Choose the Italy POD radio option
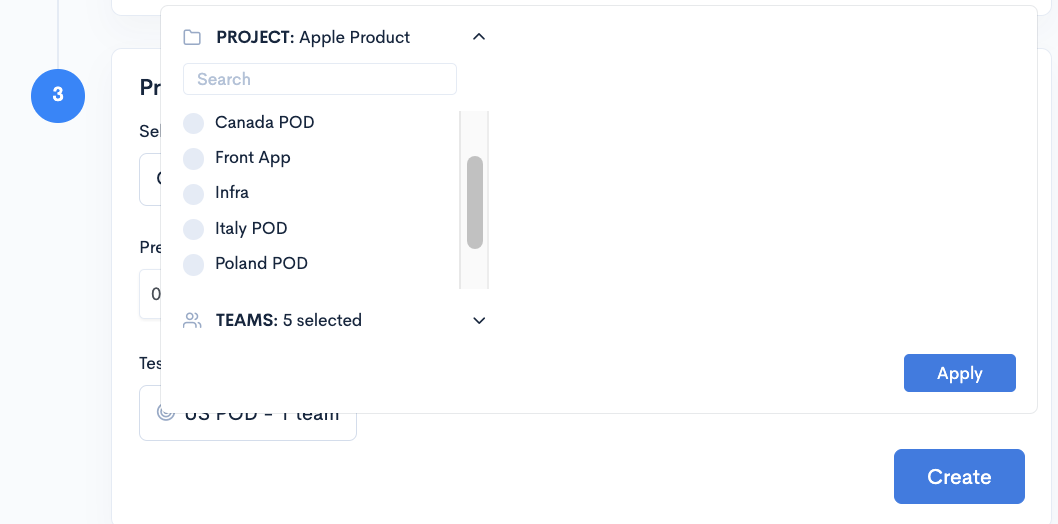Screen dimensions: 1058x524 pos(194,228)
